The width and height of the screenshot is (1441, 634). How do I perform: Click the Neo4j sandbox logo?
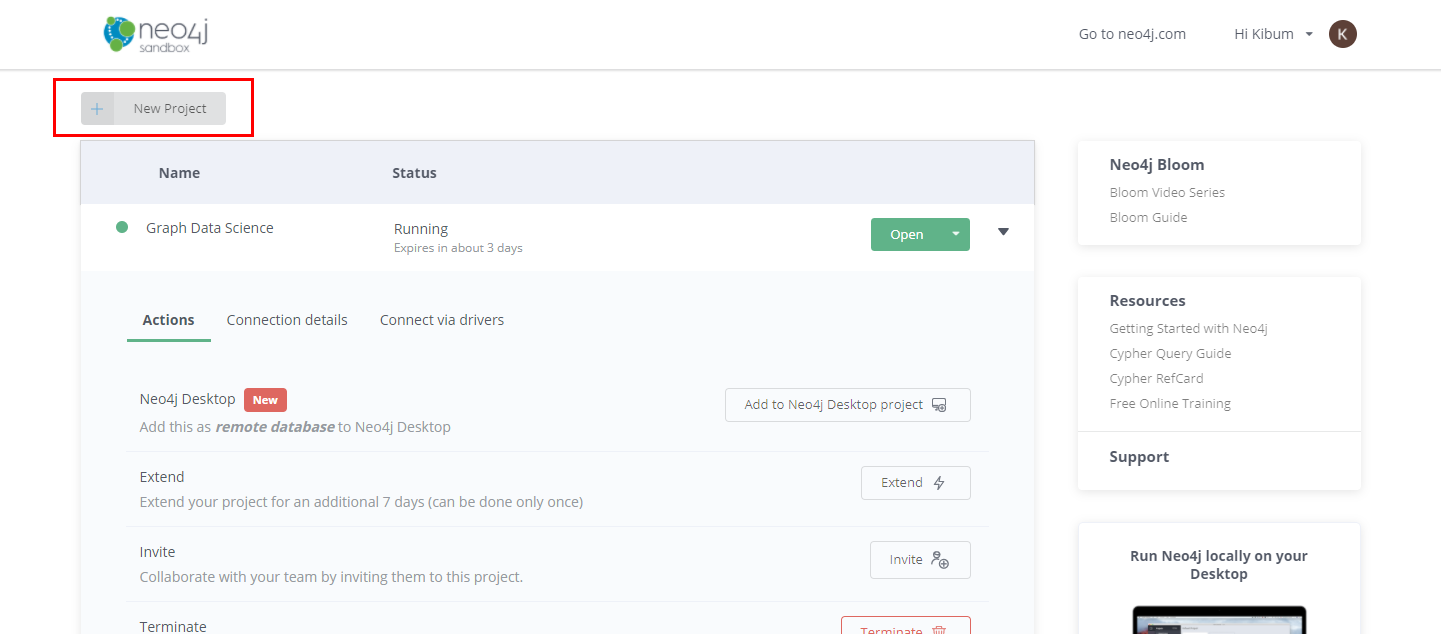coord(155,34)
